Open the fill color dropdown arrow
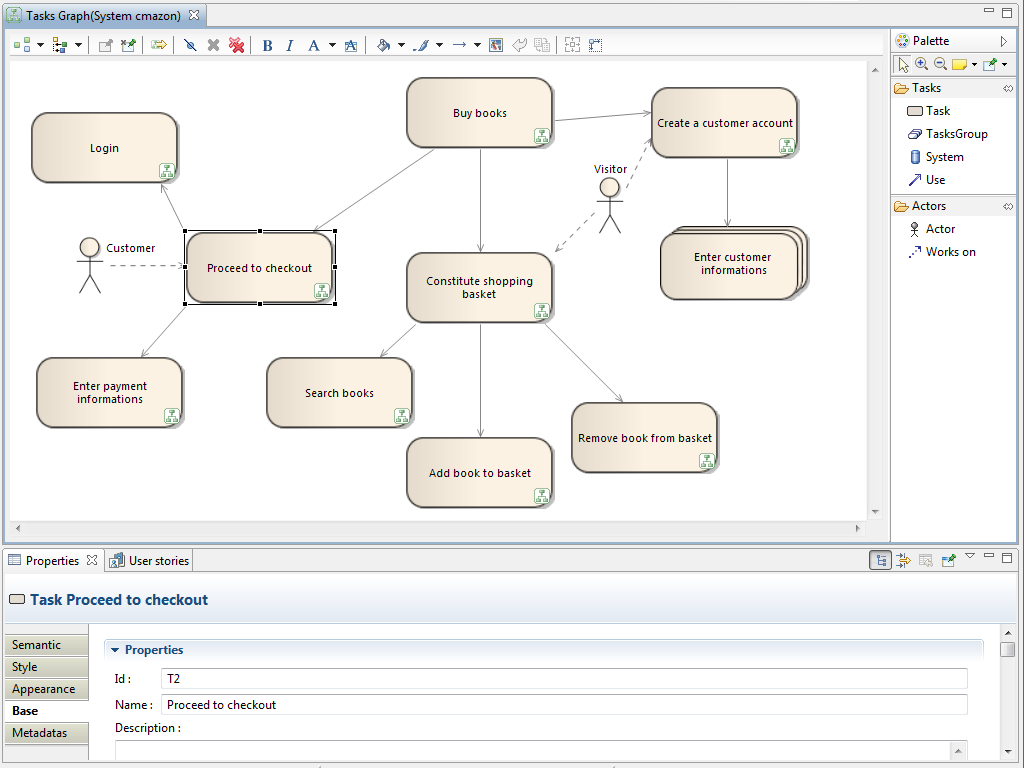Image resolution: width=1024 pixels, height=768 pixels. point(402,45)
